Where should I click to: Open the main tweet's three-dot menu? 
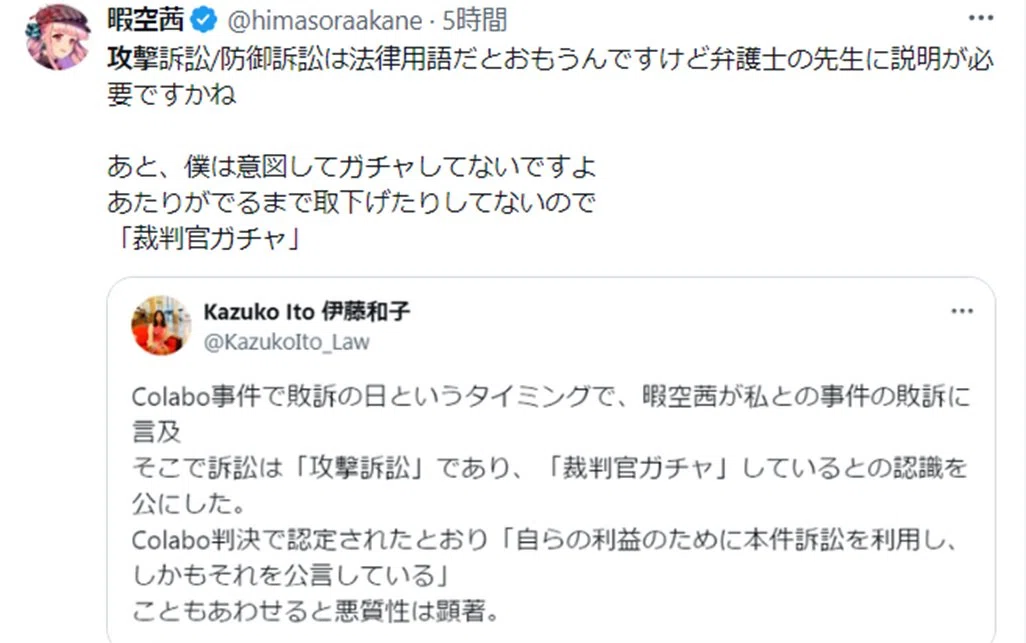tap(980, 18)
